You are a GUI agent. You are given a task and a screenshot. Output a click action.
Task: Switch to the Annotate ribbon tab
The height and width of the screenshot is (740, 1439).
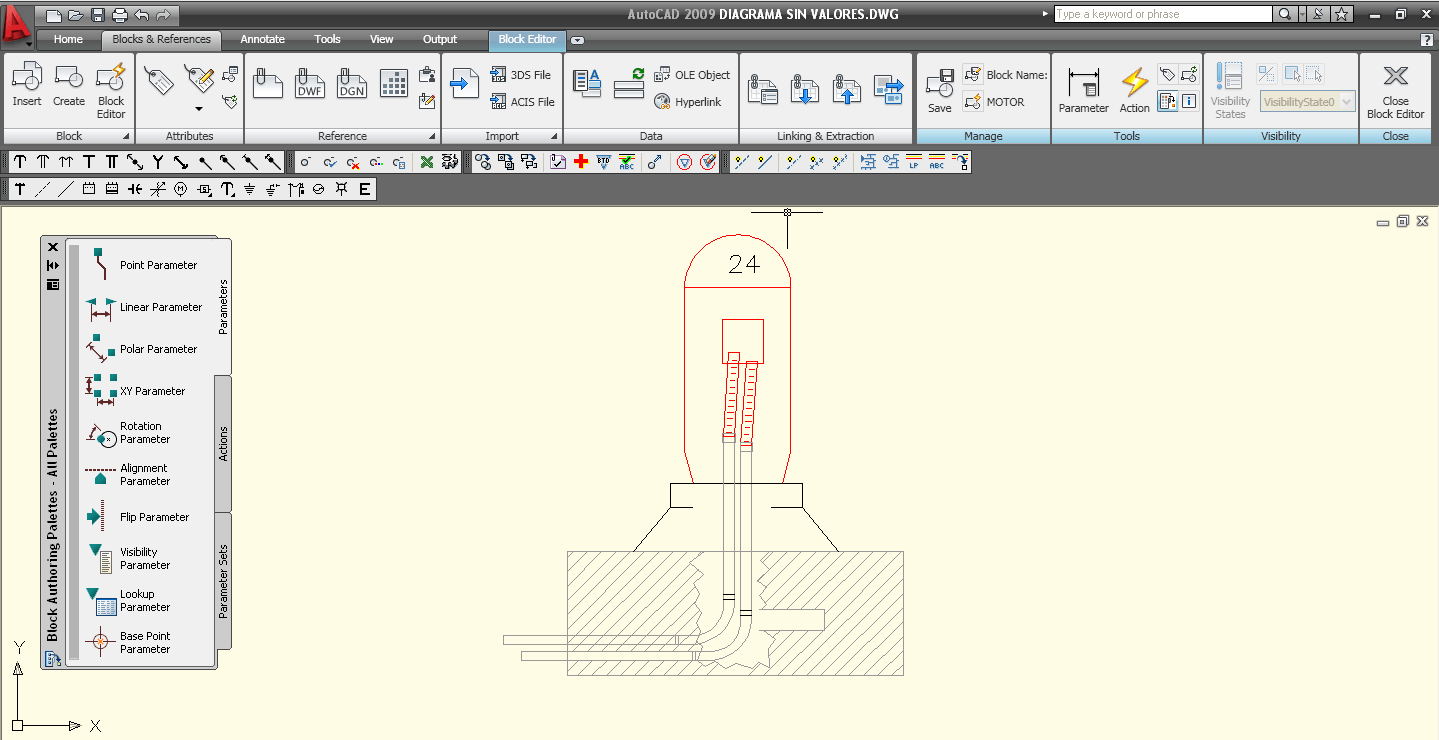[262, 40]
